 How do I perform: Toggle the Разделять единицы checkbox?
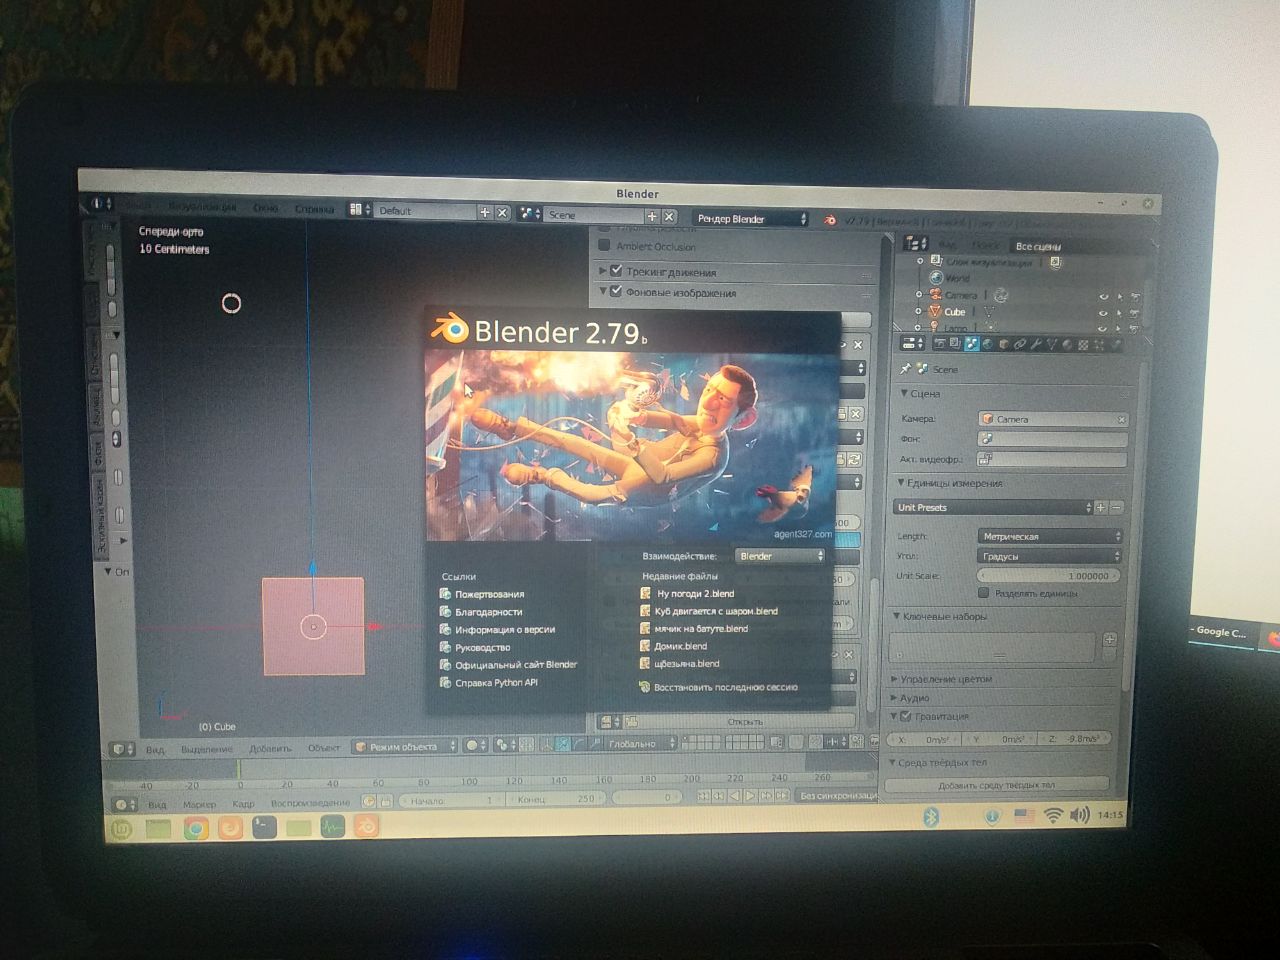click(983, 593)
